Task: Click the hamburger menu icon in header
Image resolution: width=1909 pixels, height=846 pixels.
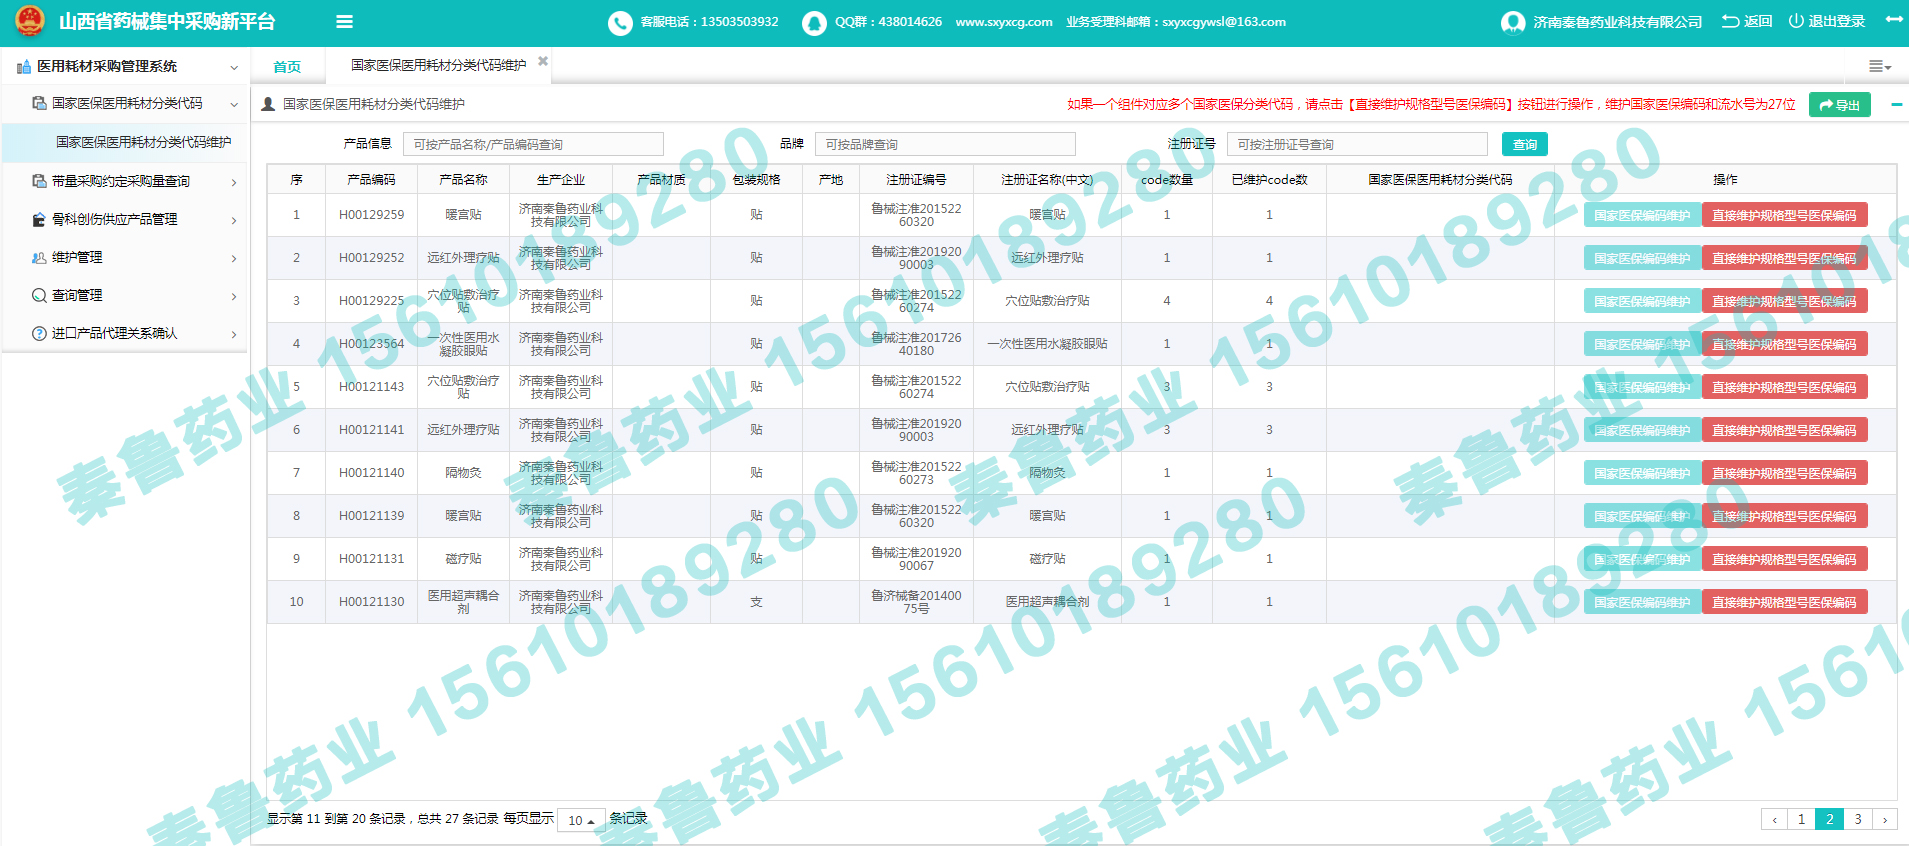Action: pos(344,22)
